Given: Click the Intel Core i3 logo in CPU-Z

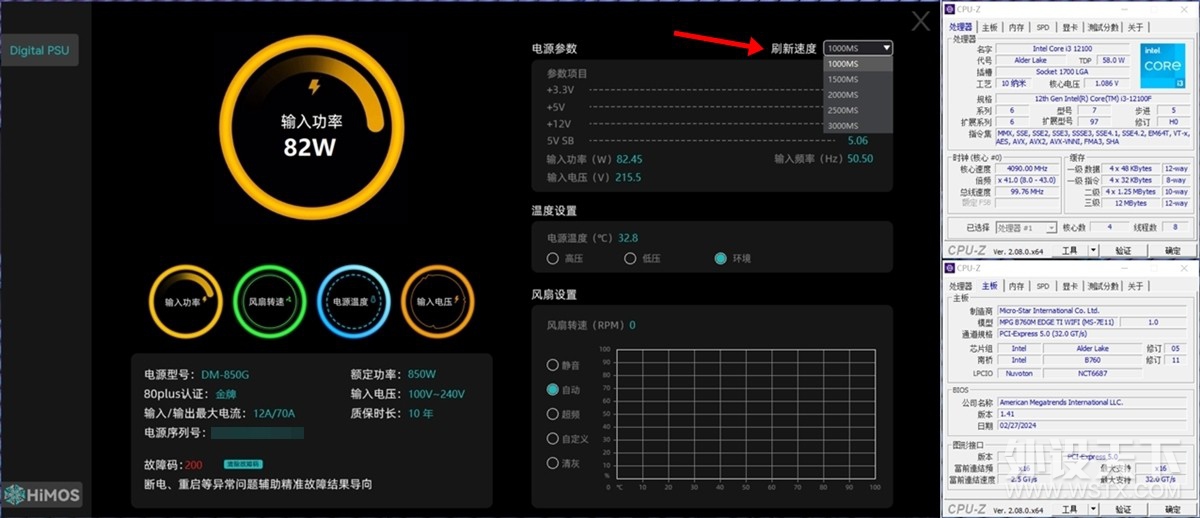Looking at the screenshot, I should 1163,66.
